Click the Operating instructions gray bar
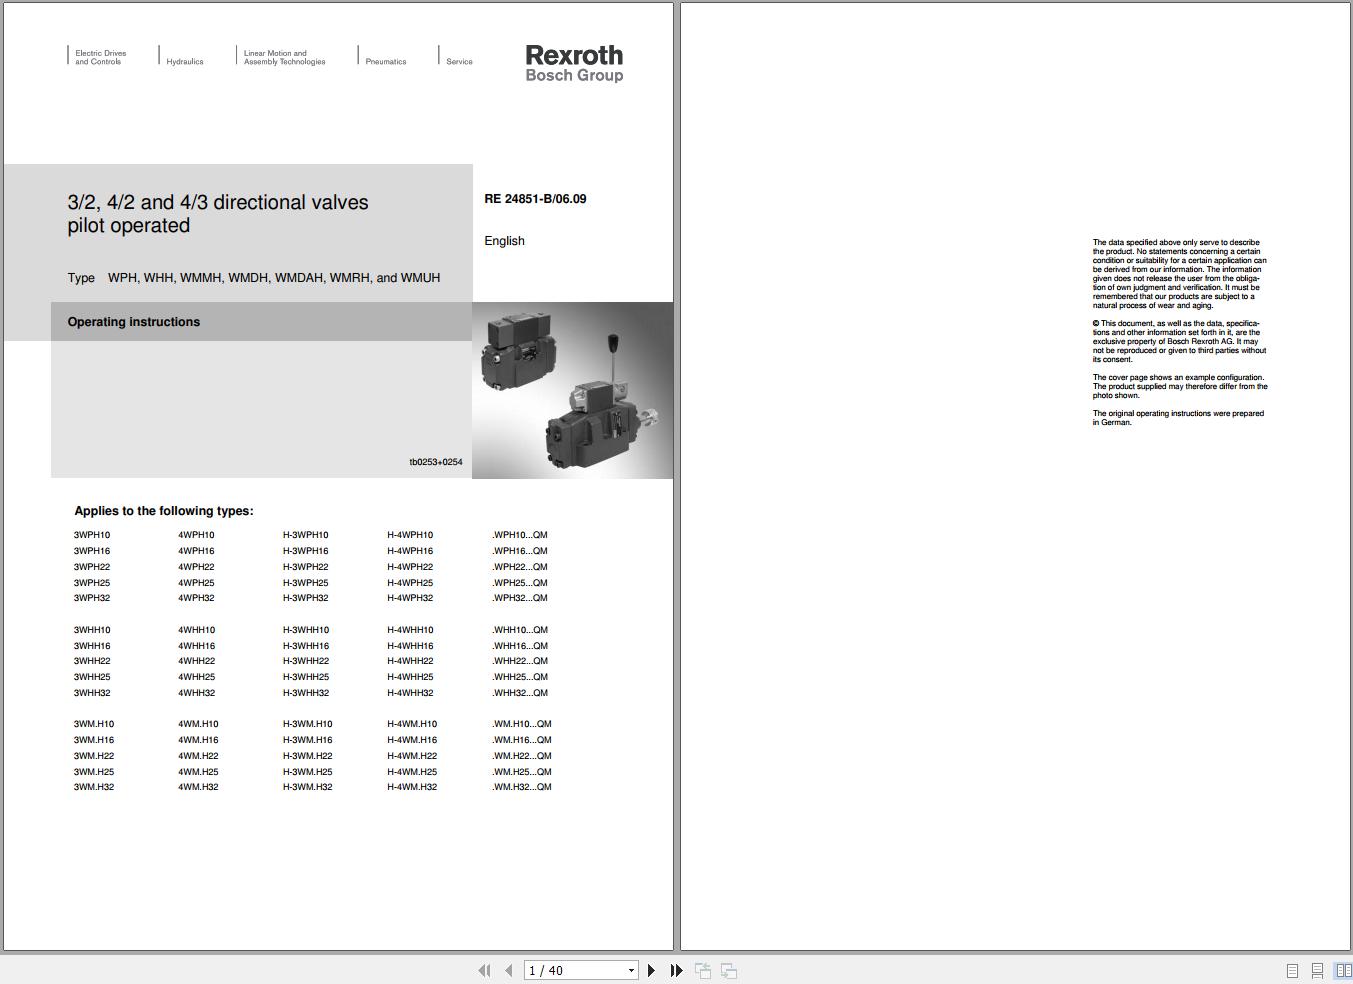Screen dimensions: 1353x984 [x=133, y=321]
